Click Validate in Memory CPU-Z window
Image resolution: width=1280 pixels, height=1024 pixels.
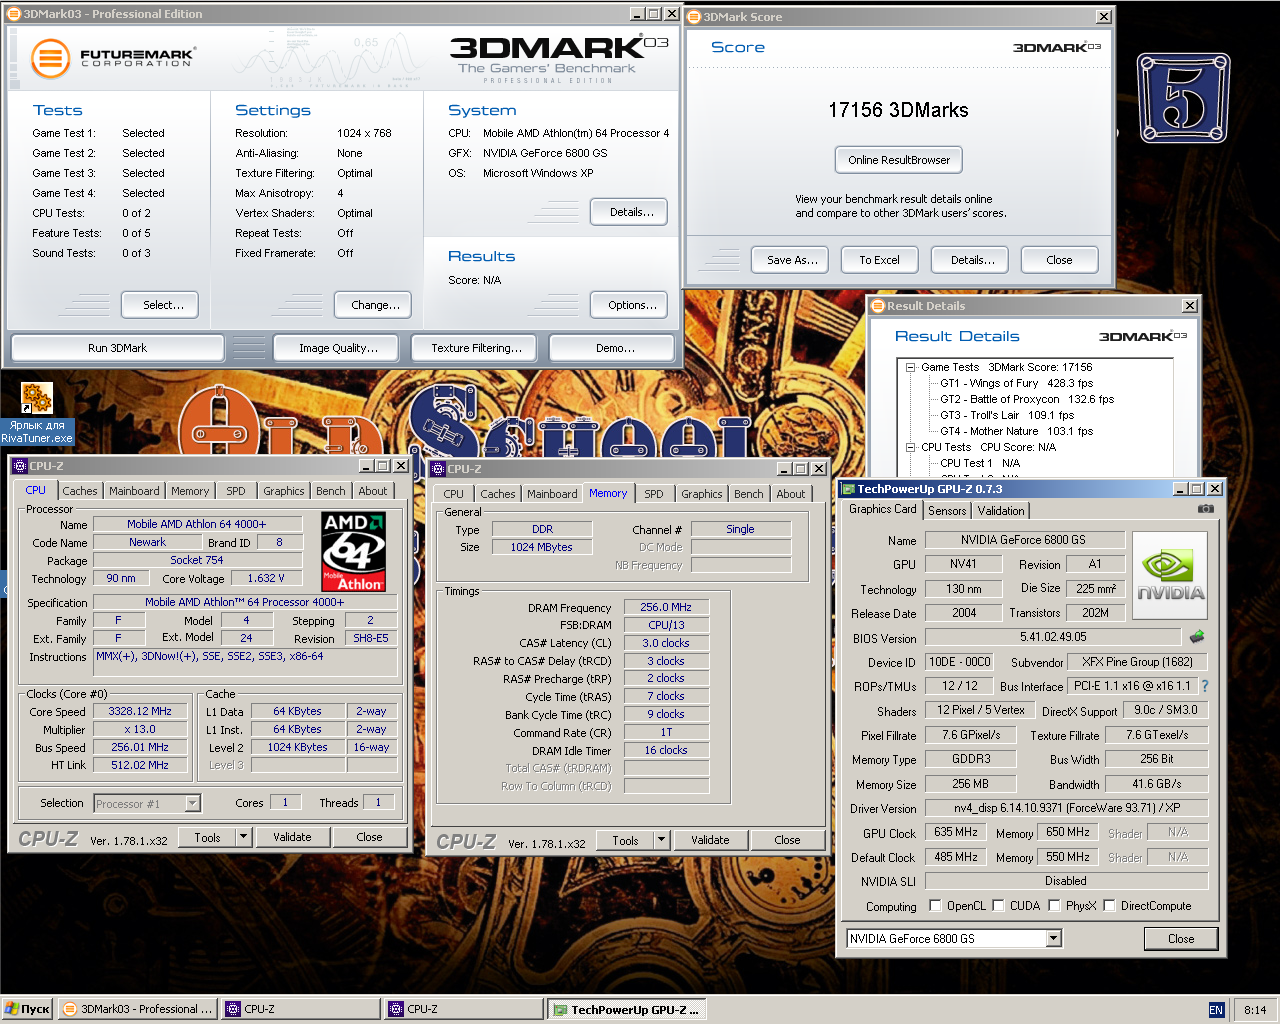coord(710,840)
